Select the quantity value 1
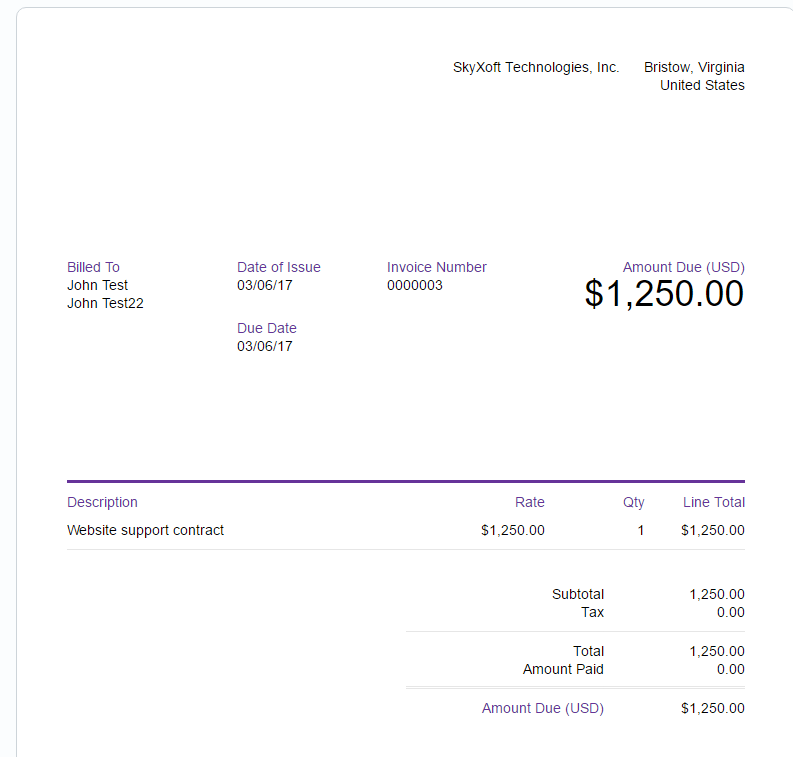Viewport: 793px width, 757px height. pyautogui.click(x=640, y=530)
